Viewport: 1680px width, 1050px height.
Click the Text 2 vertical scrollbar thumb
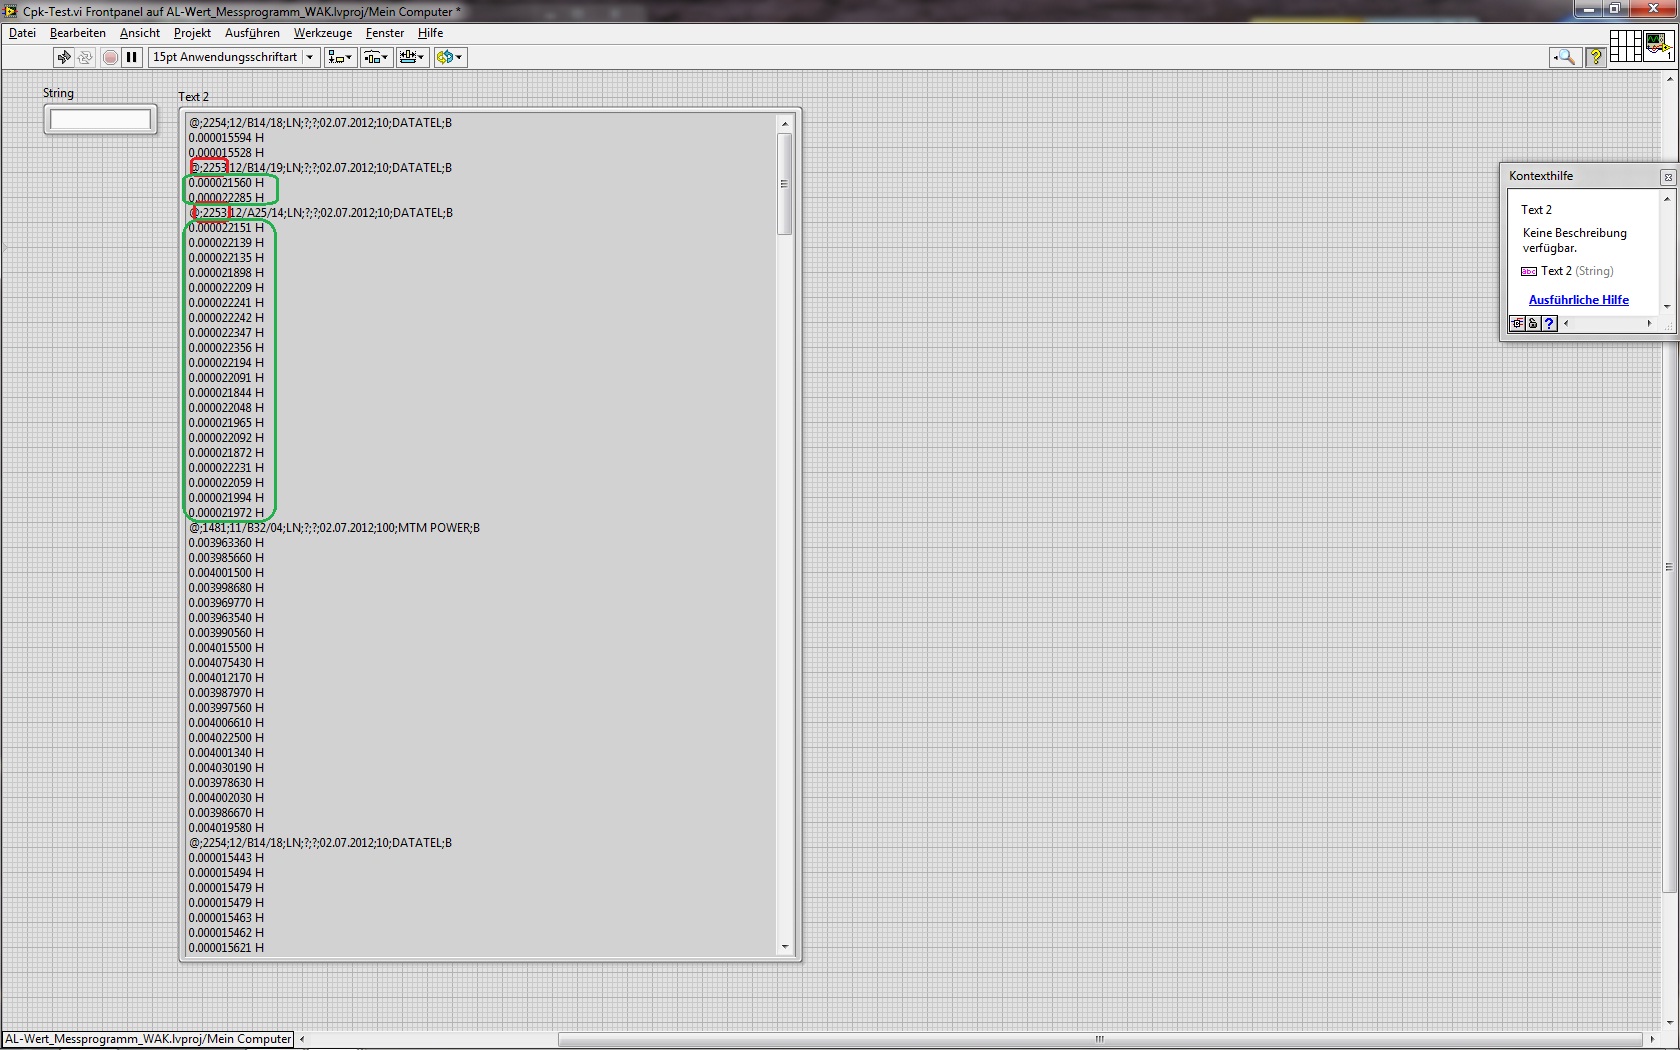tap(784, 184)
